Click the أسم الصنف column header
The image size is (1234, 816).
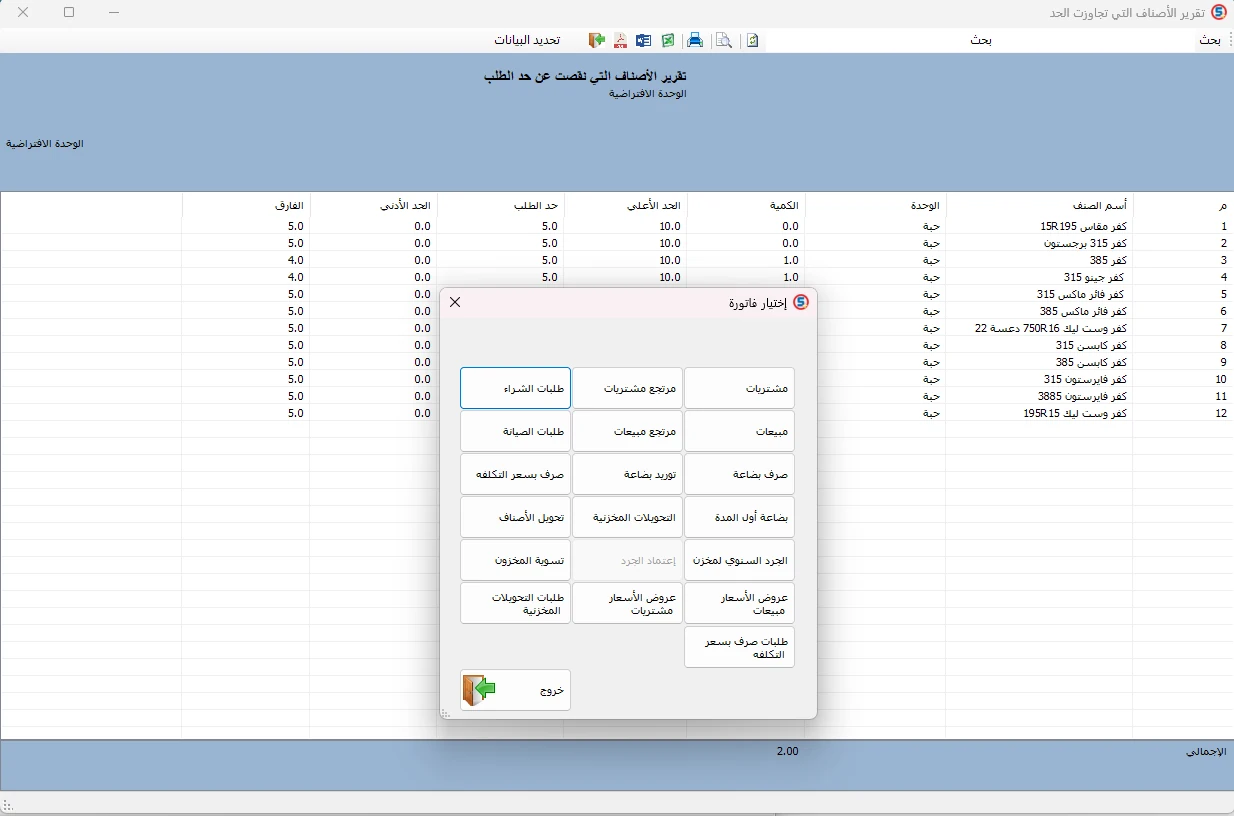(1039, 205)
